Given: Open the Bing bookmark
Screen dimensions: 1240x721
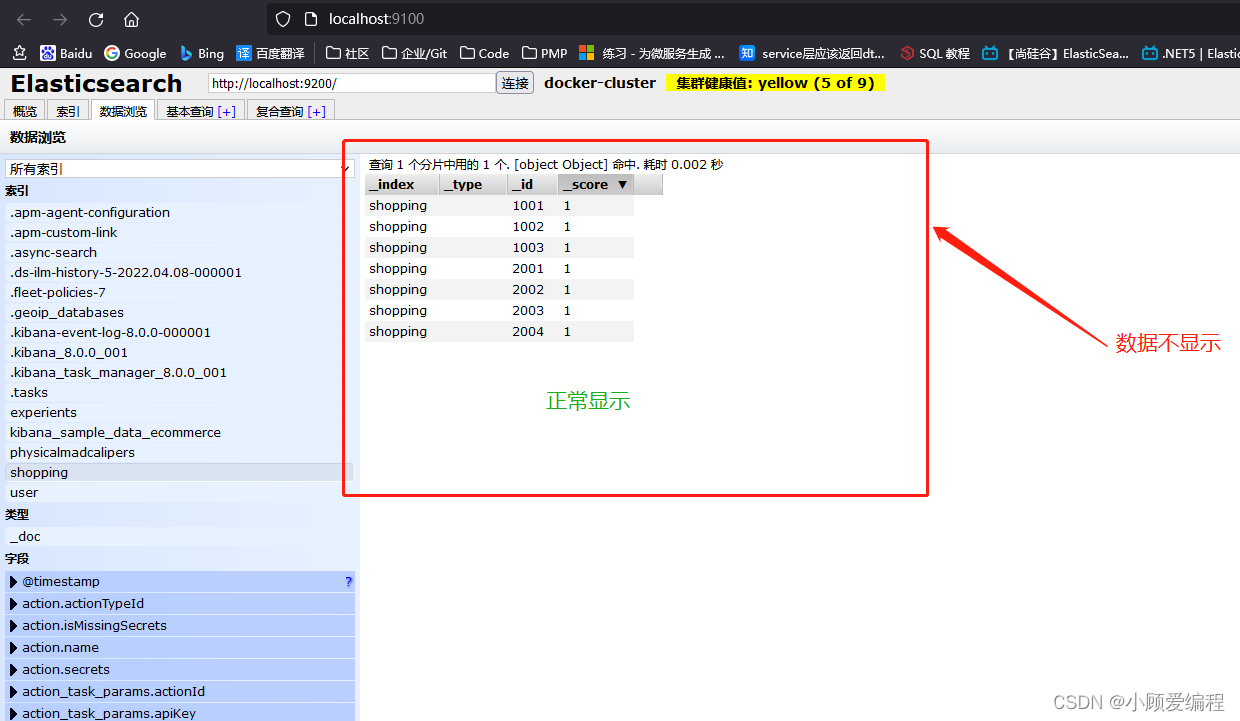Looking at the screenshot, I should coord(201,53).
